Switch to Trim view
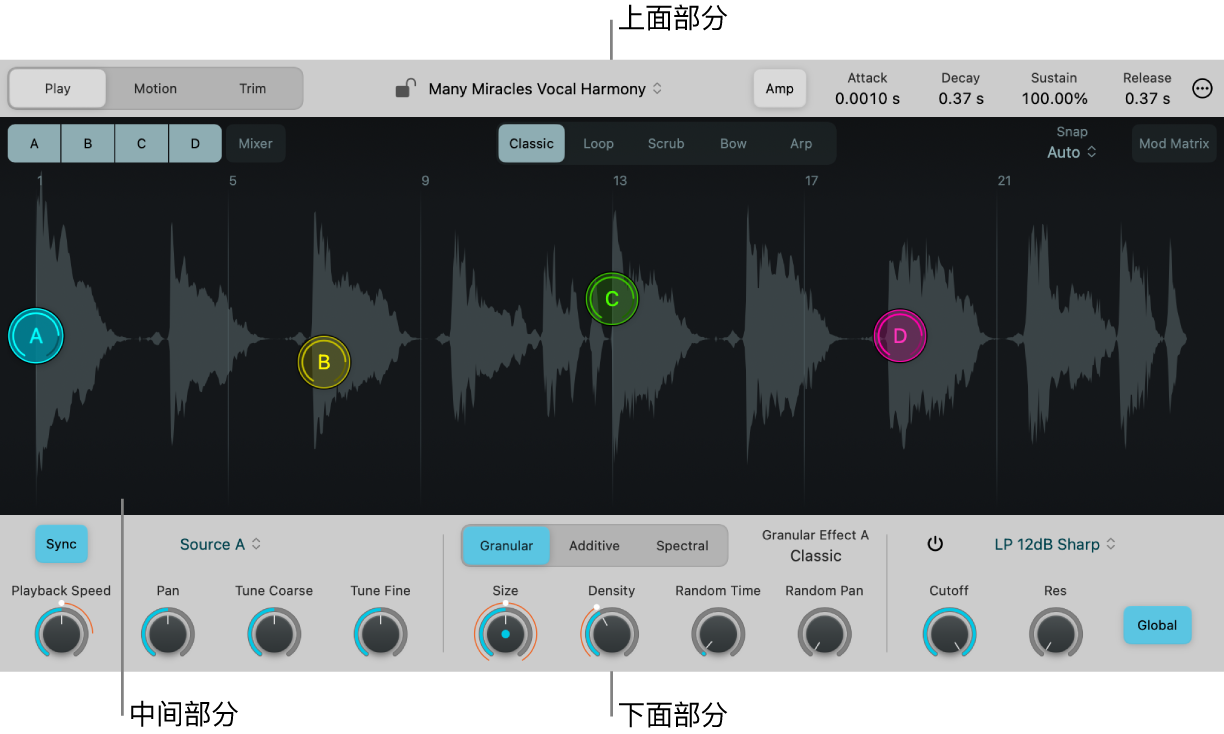Viewport: 1224px width, 734px height. click(252, 88)
